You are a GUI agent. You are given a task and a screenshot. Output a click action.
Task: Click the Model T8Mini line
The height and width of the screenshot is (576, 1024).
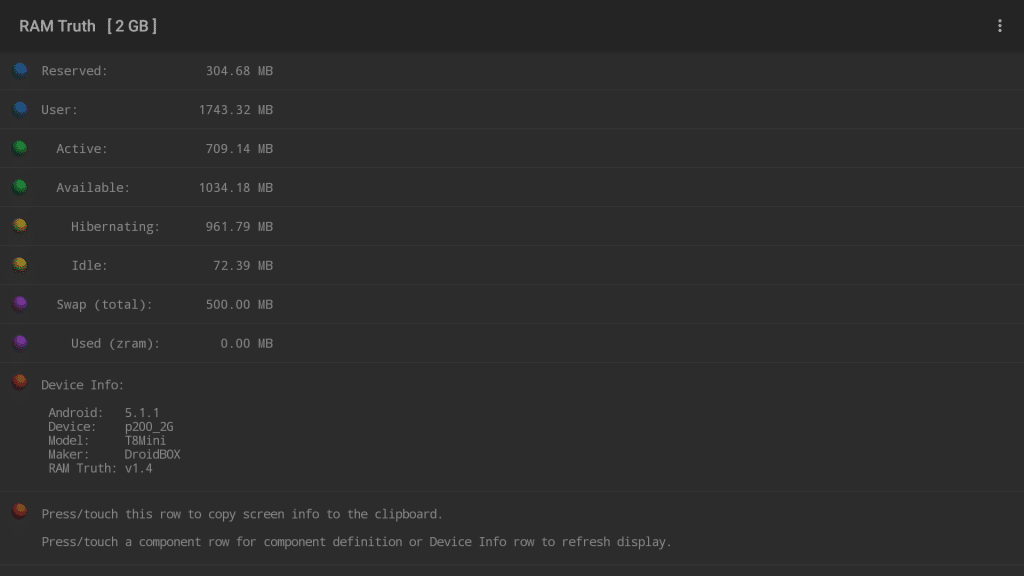[x=107, y=441]
